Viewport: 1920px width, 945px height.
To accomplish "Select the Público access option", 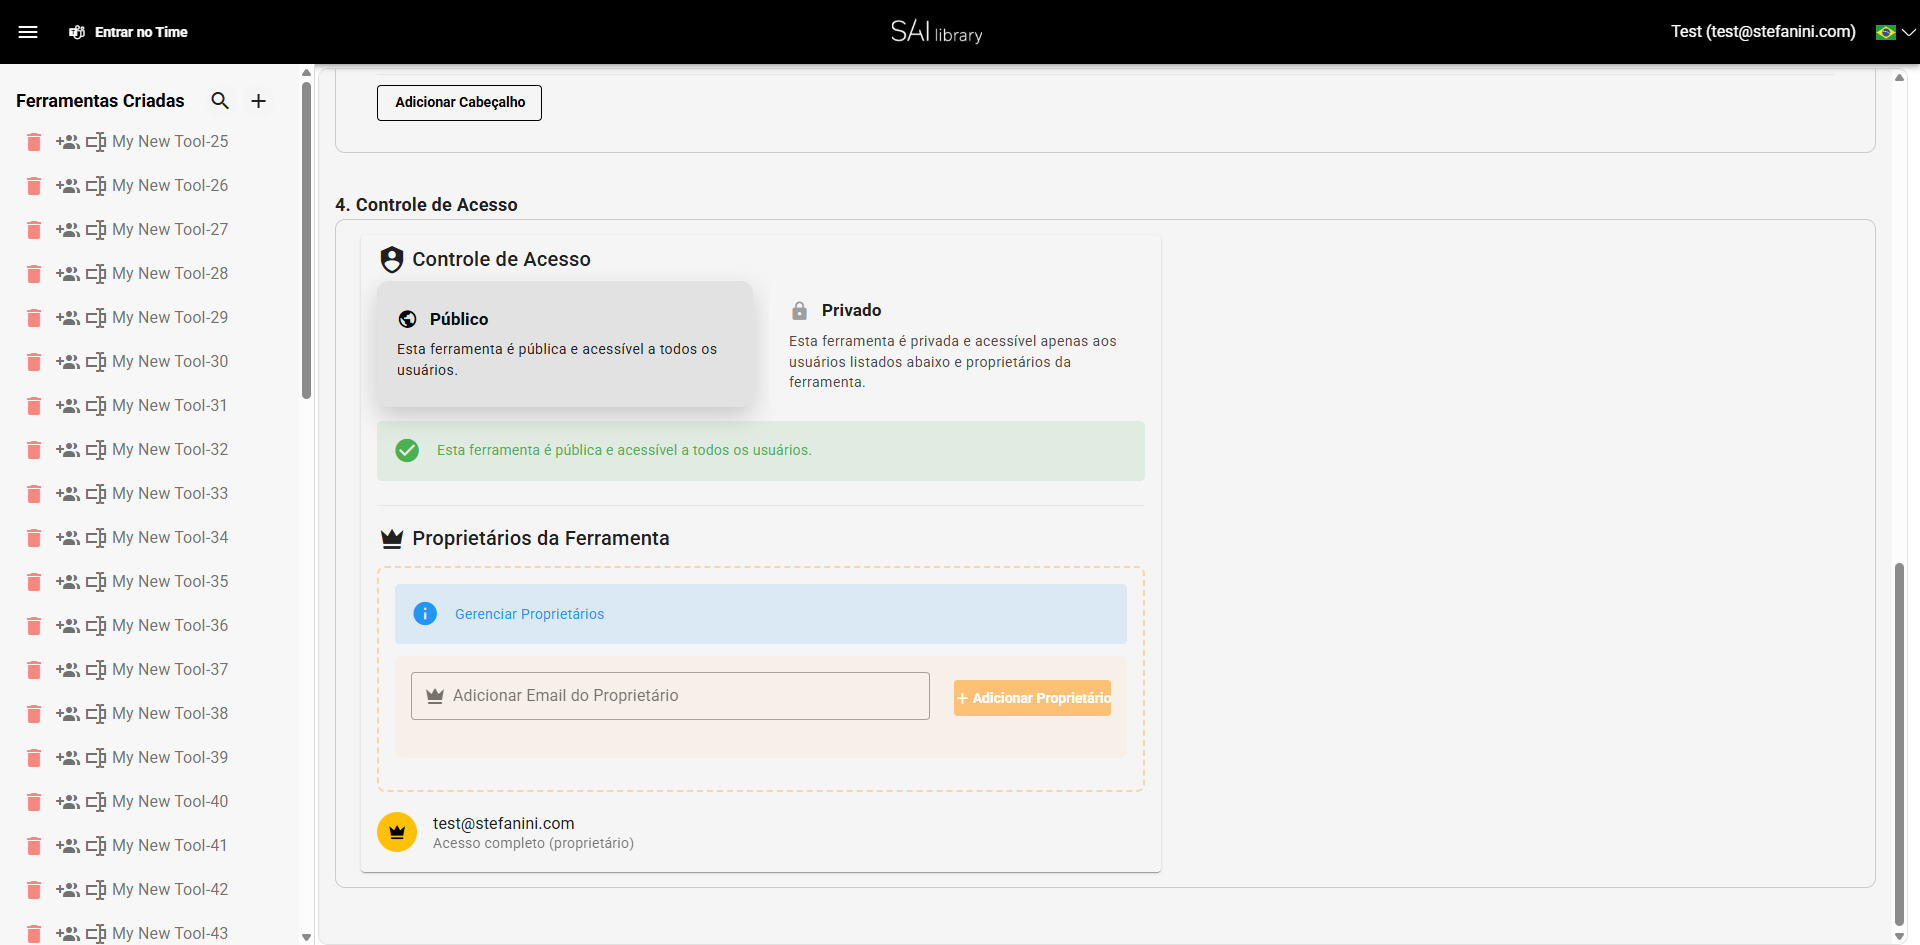I will (564, 343).
